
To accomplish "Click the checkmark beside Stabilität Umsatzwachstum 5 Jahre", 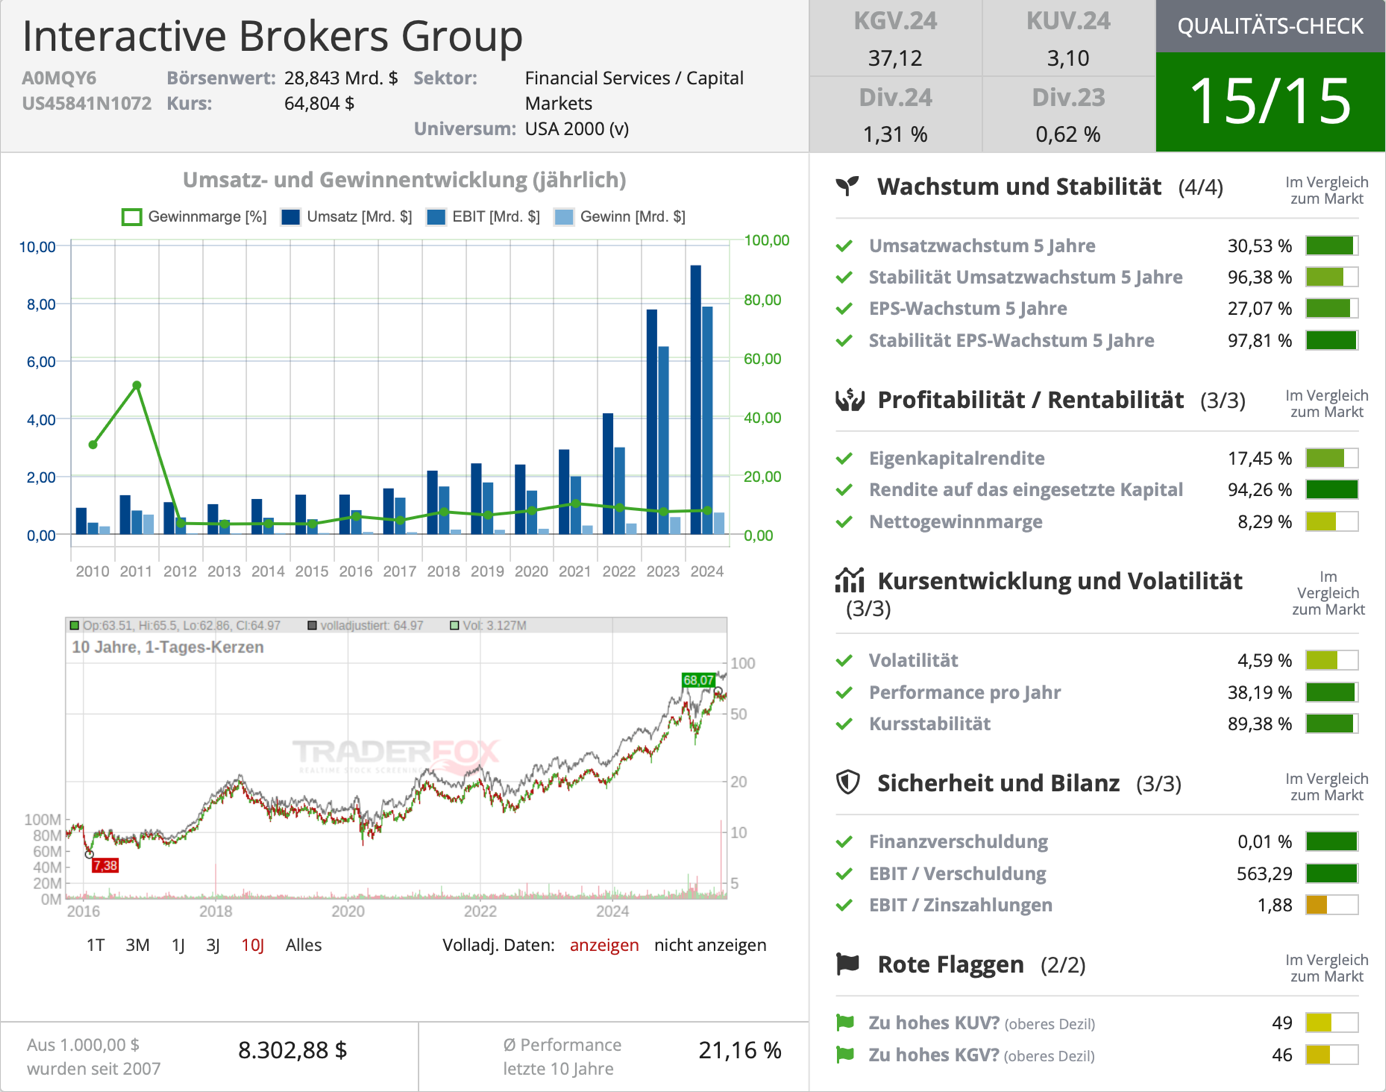I will coord(845,277).
